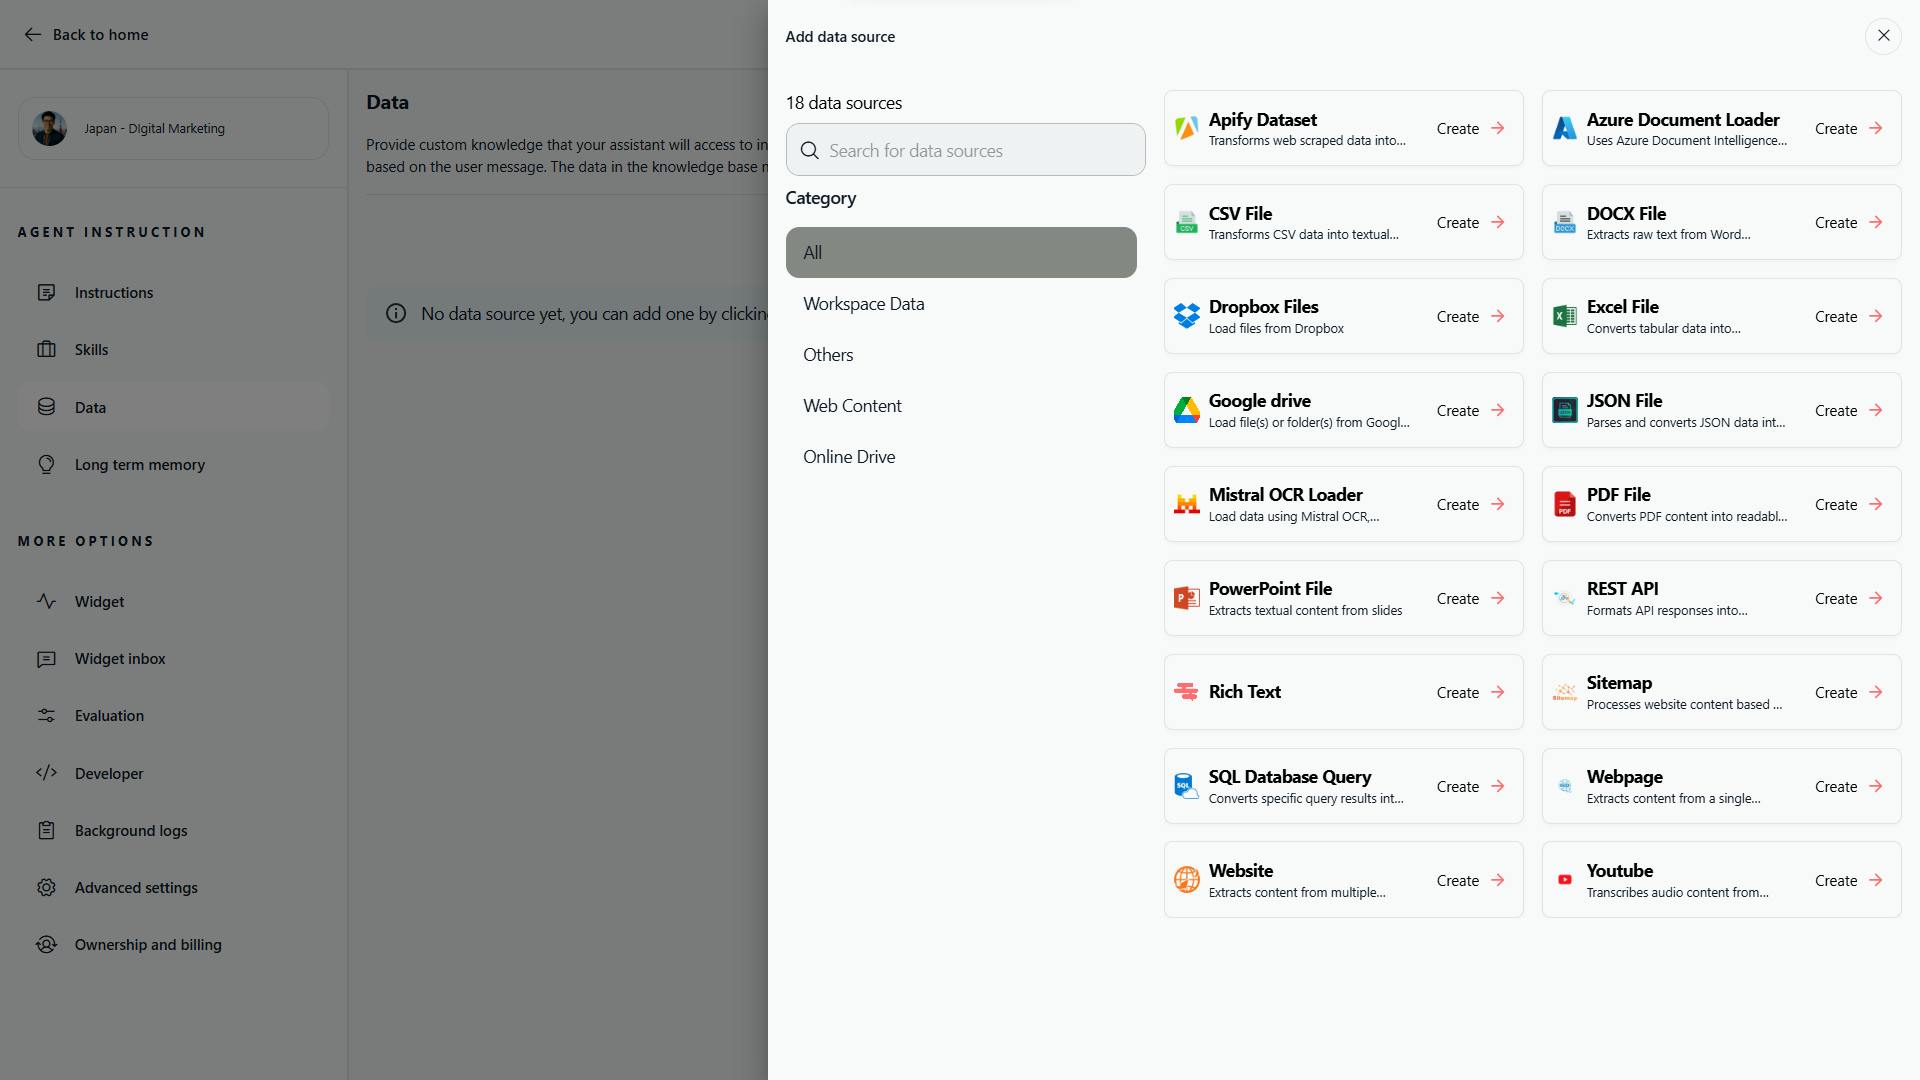Click the Dropbox Files icon
This screenshot has width=1920, height=1080.
pos(1186,316)
